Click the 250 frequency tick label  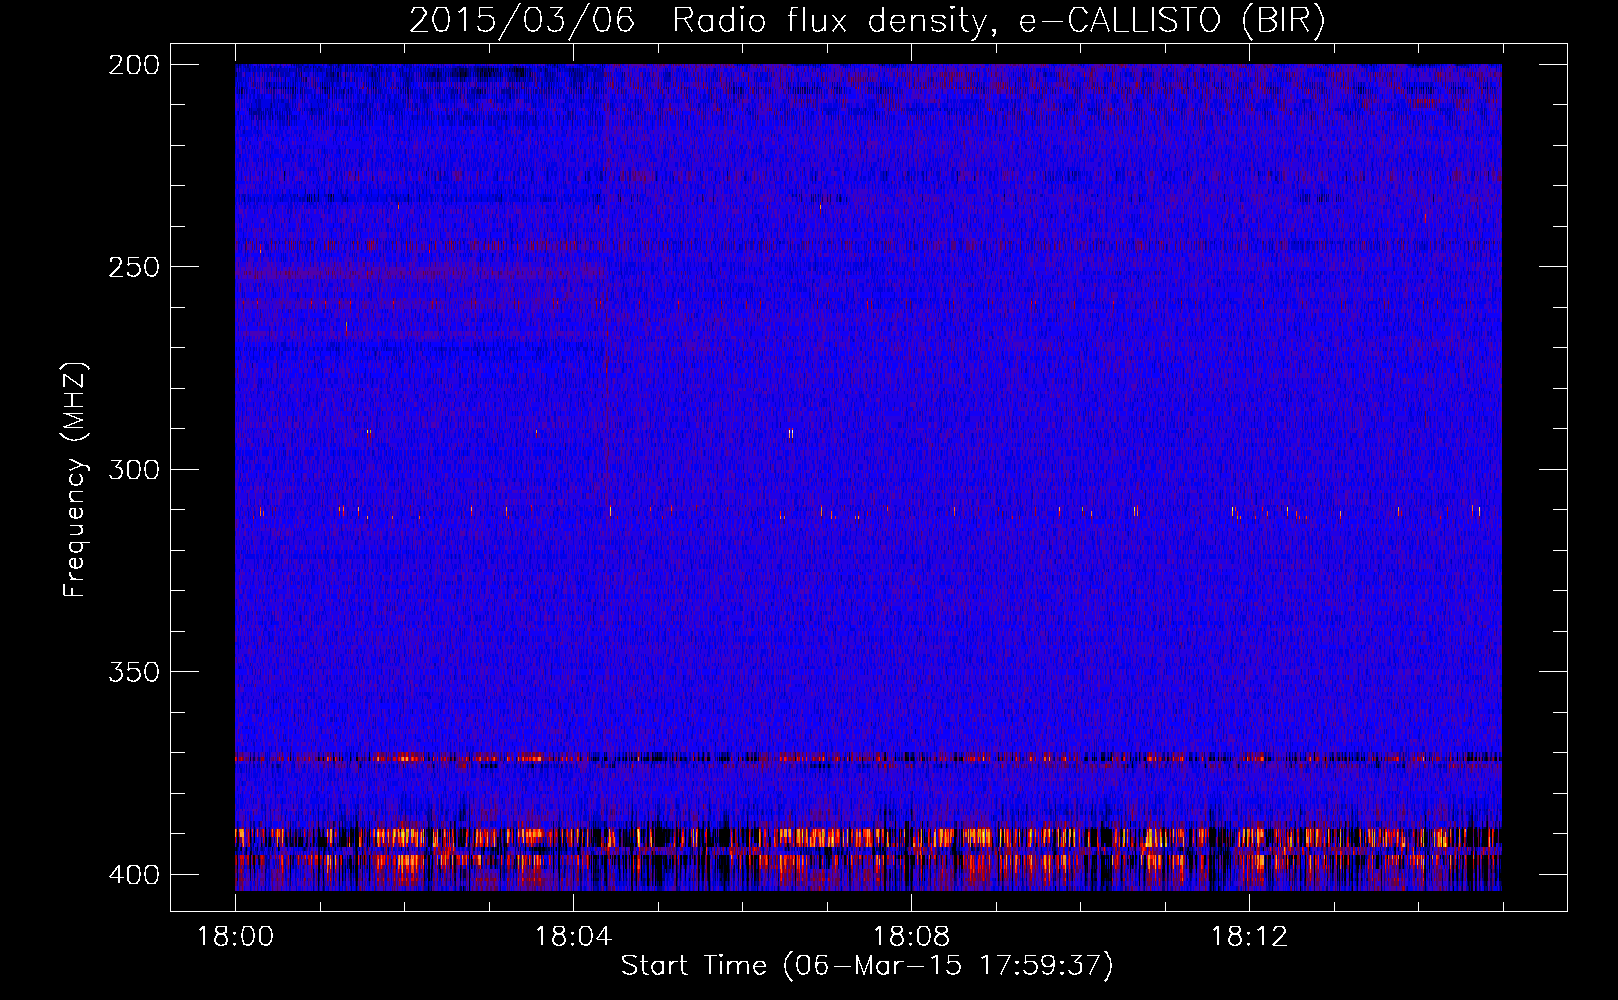(x=134, y=267)
